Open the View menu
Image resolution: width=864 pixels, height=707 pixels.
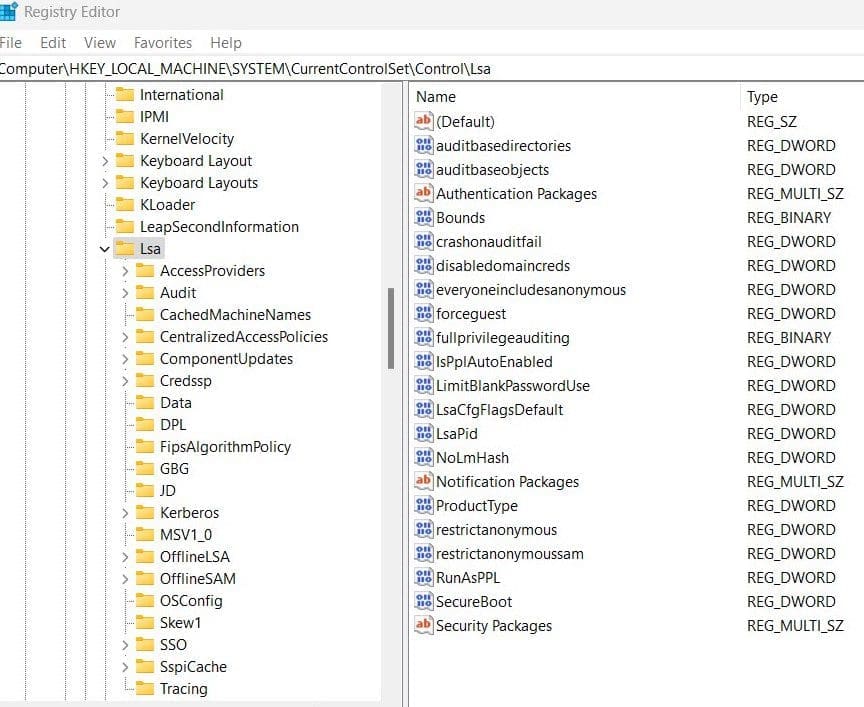(99, 43)
